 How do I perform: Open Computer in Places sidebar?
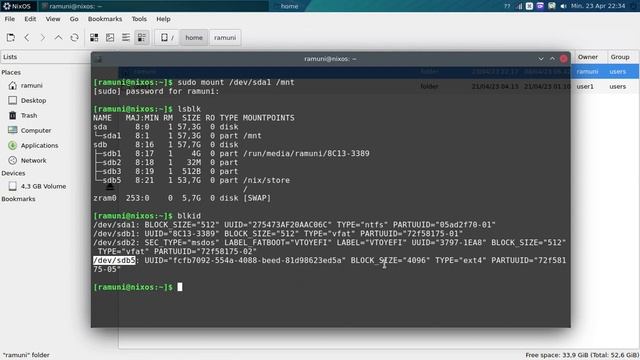click(x=36, y=131)
